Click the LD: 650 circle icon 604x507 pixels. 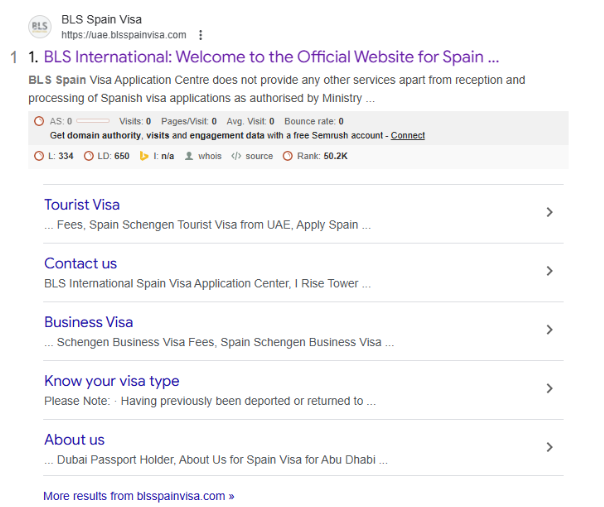tap(89, 156)
